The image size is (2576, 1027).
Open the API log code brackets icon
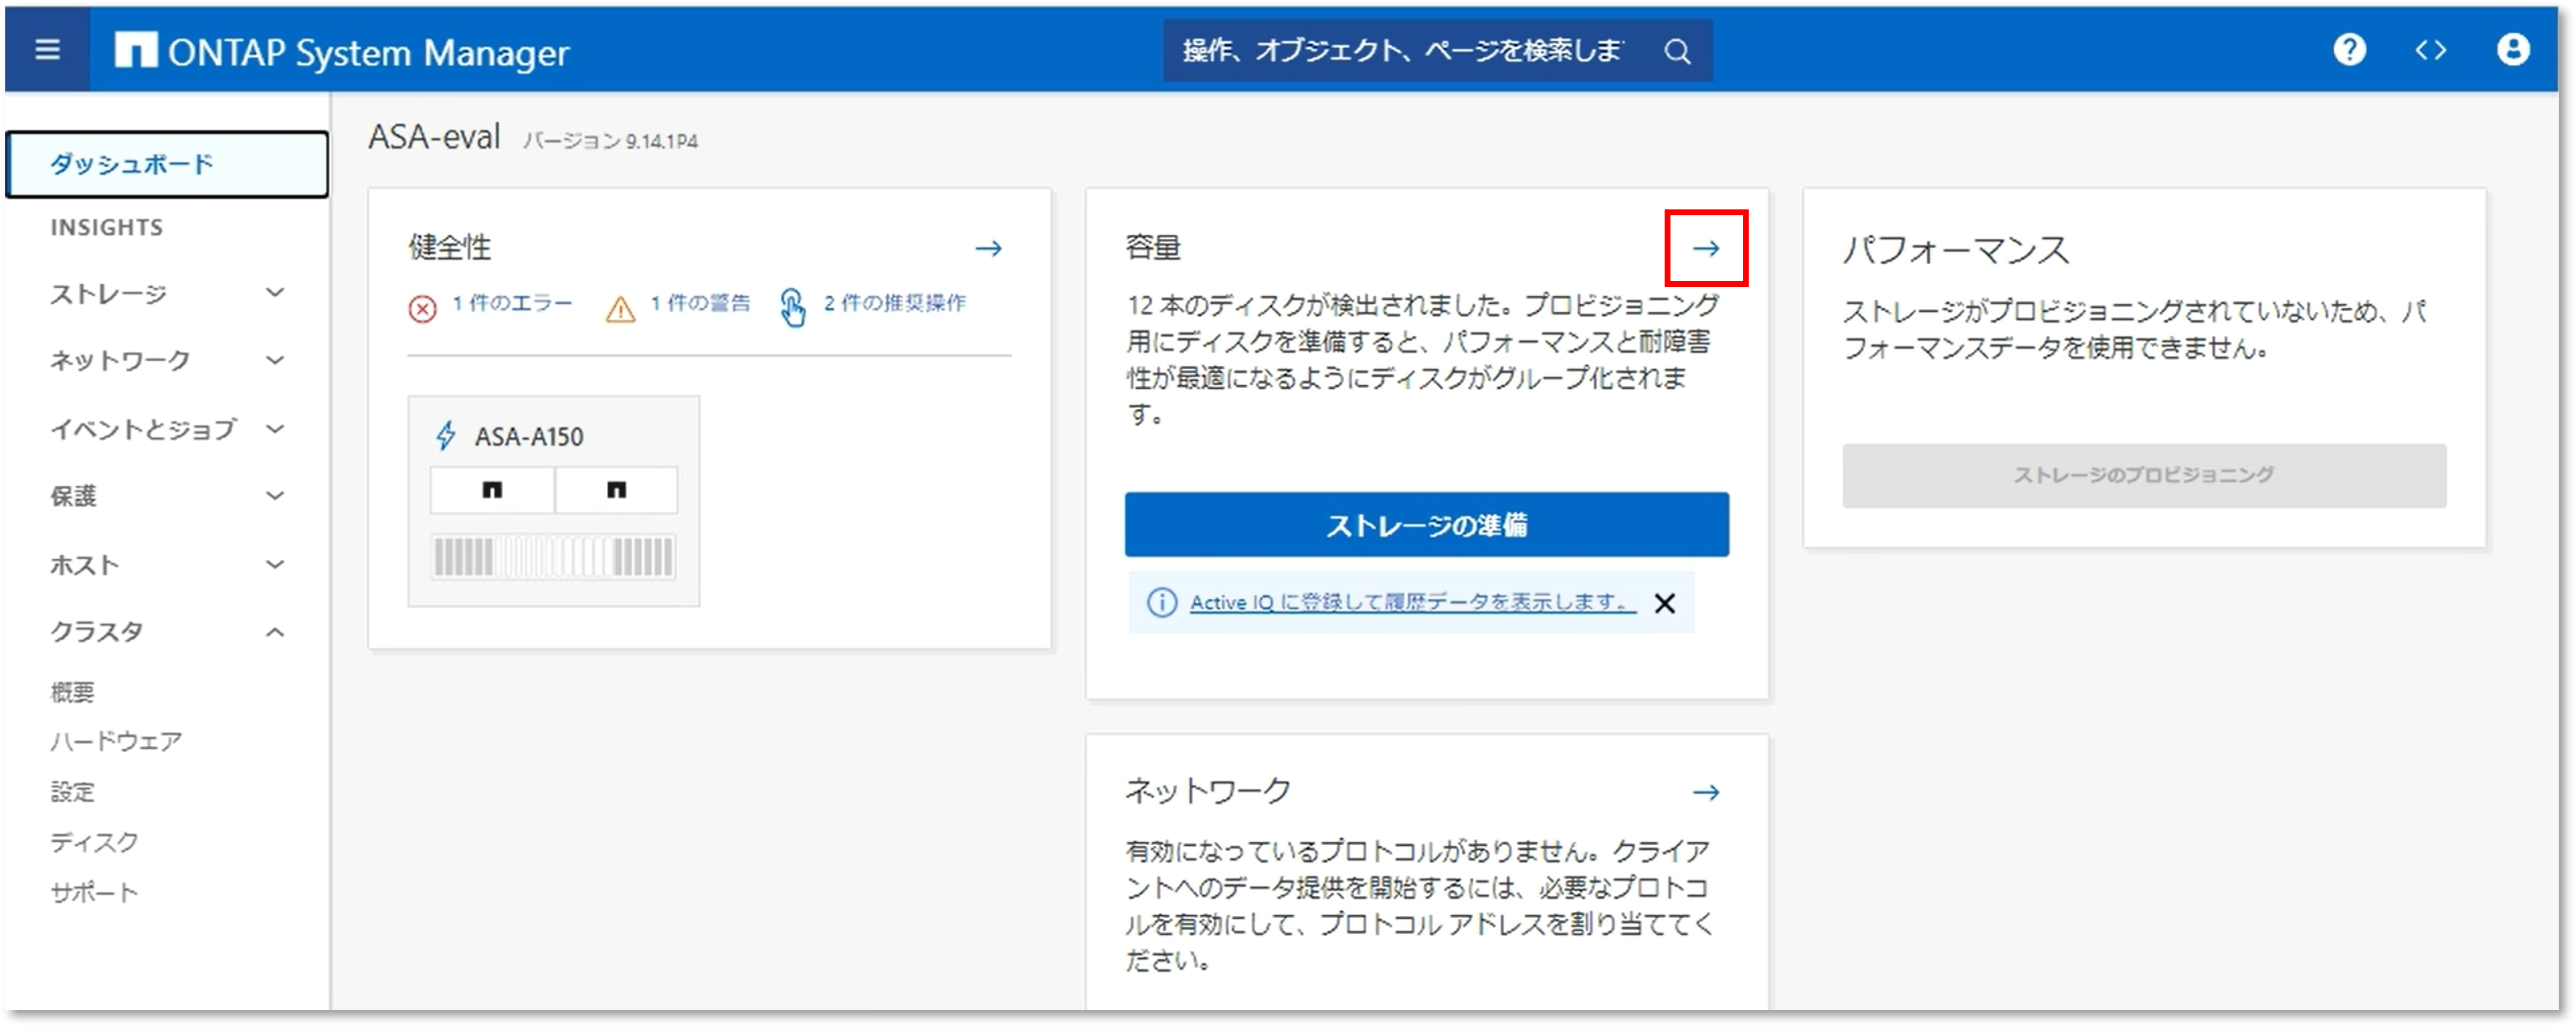[2431, 50]
